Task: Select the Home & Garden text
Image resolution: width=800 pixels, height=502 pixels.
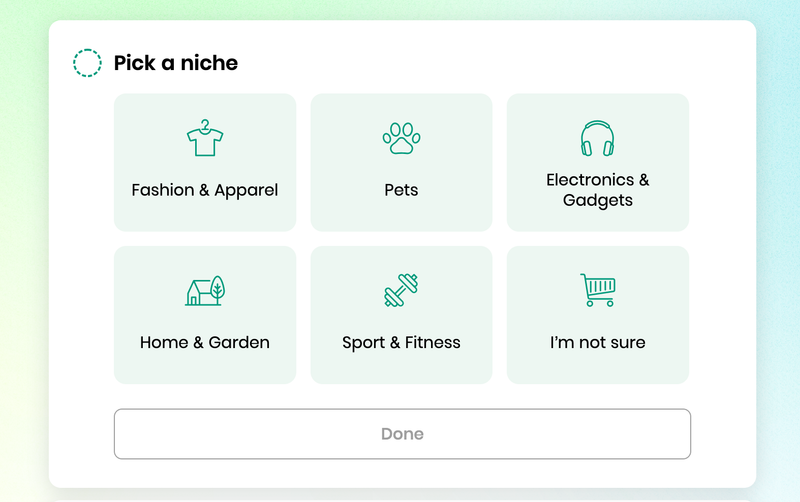Action: tap(205, 342)
